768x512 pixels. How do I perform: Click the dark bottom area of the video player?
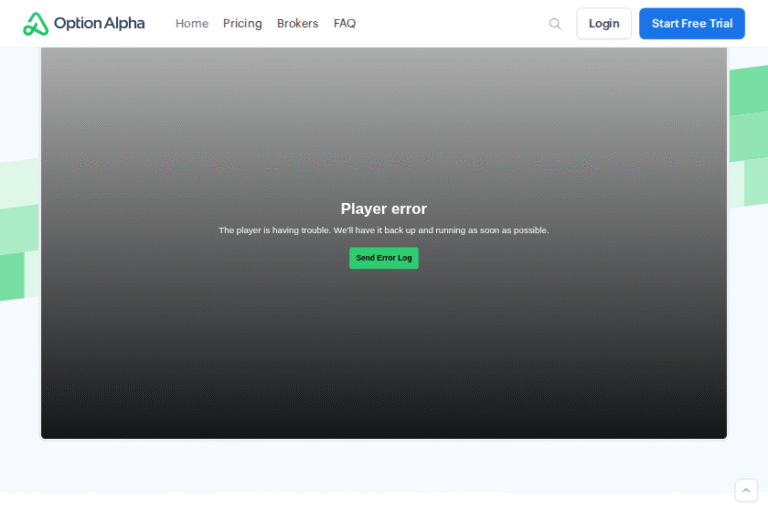coord(383,400)
